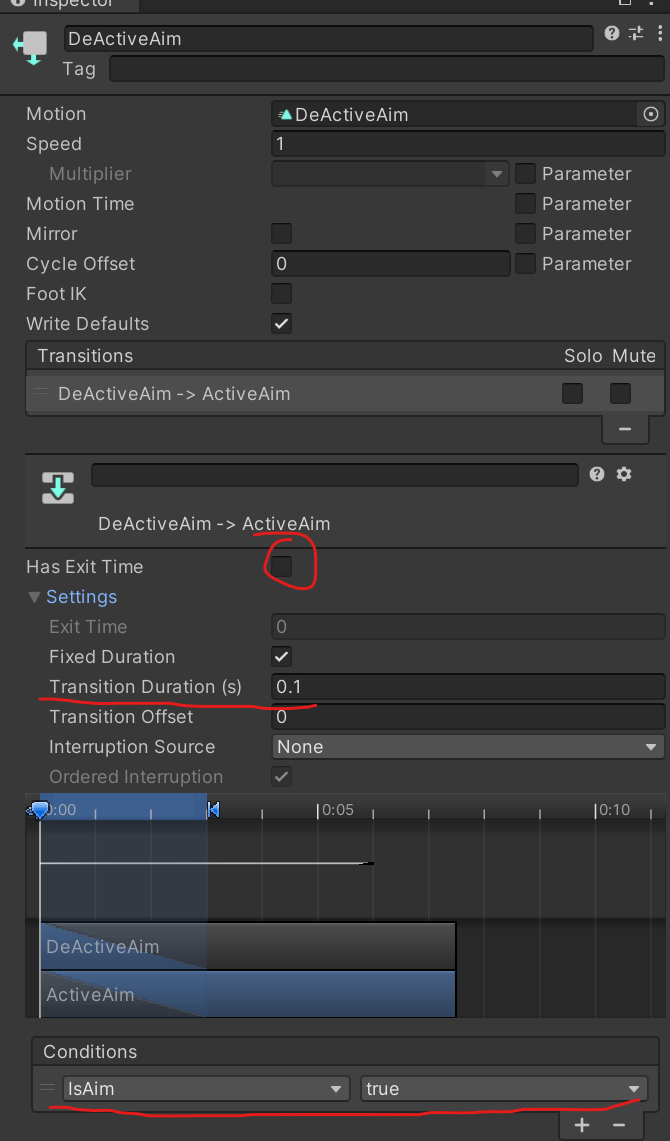Open transition settings gear menu
The width and height of the screenshot is (670, 1141).
point(624,474)
